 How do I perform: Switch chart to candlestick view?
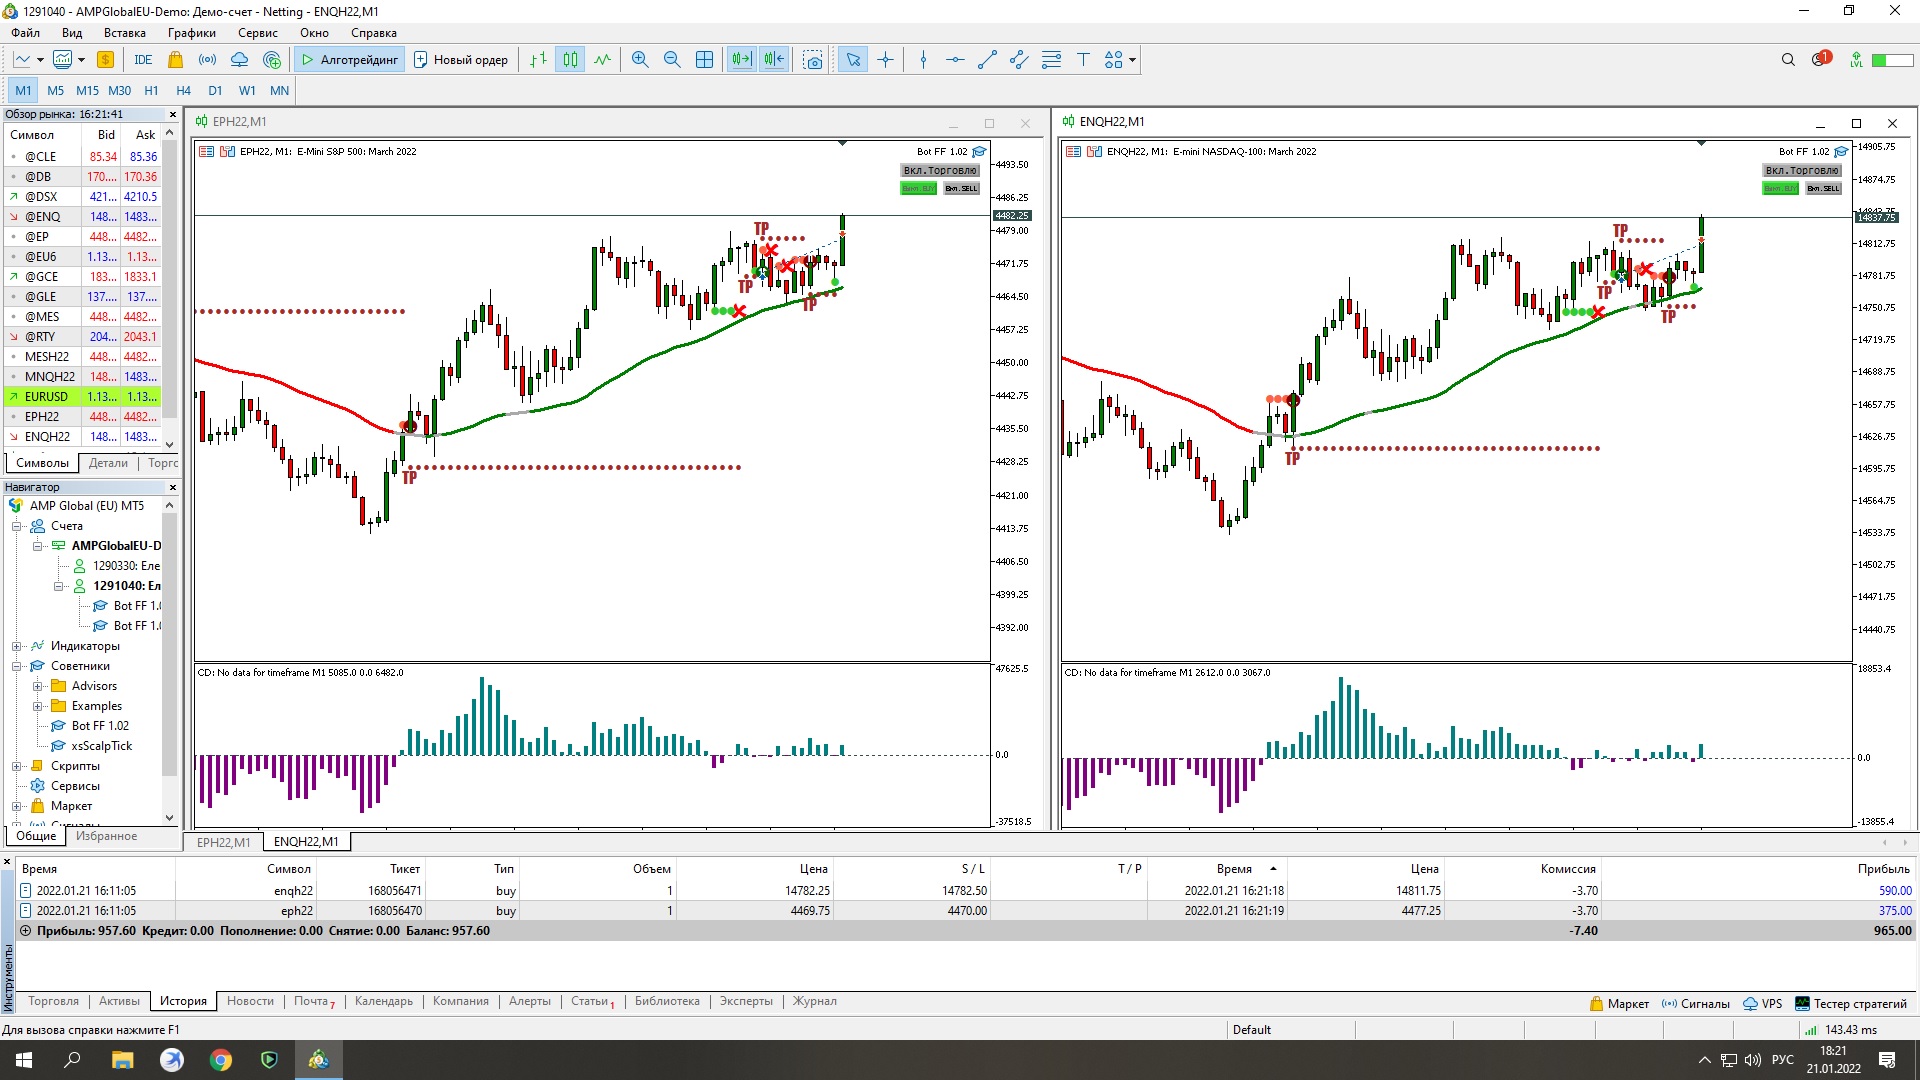click(570, 60)
